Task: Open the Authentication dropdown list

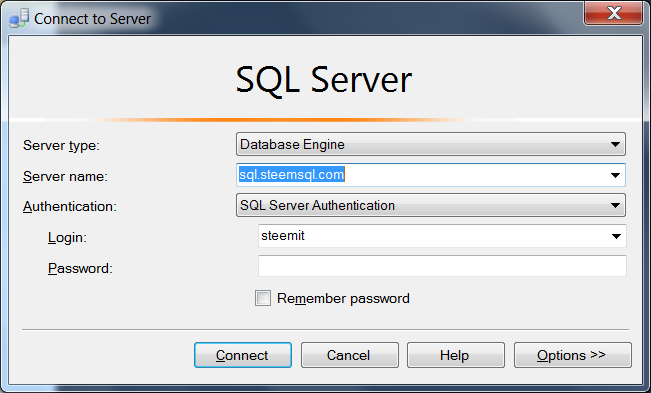Action: tap(431, 205)
